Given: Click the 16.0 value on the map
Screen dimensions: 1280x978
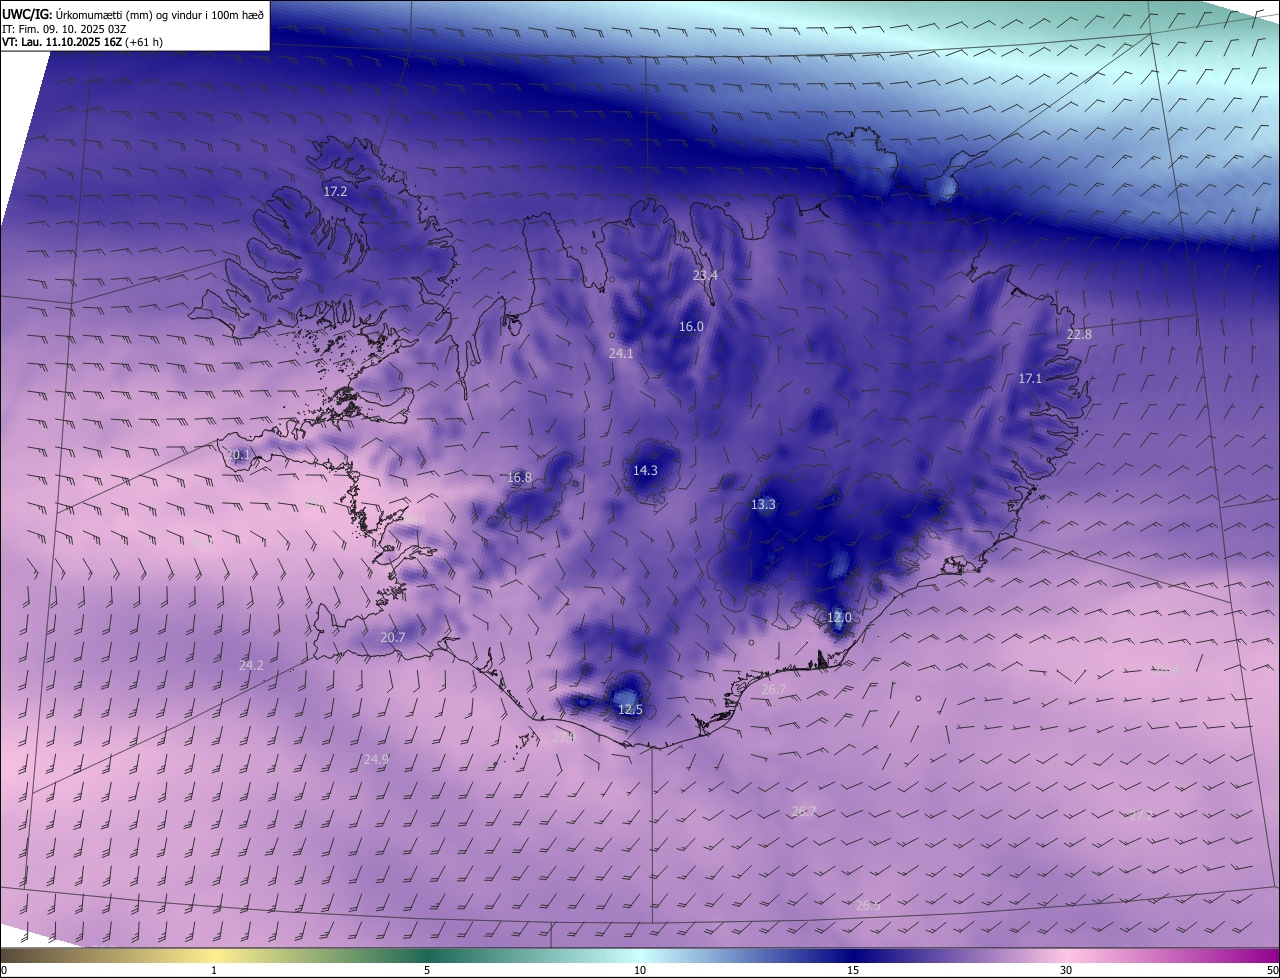Looking at the screenshot, I should point(691,326).
